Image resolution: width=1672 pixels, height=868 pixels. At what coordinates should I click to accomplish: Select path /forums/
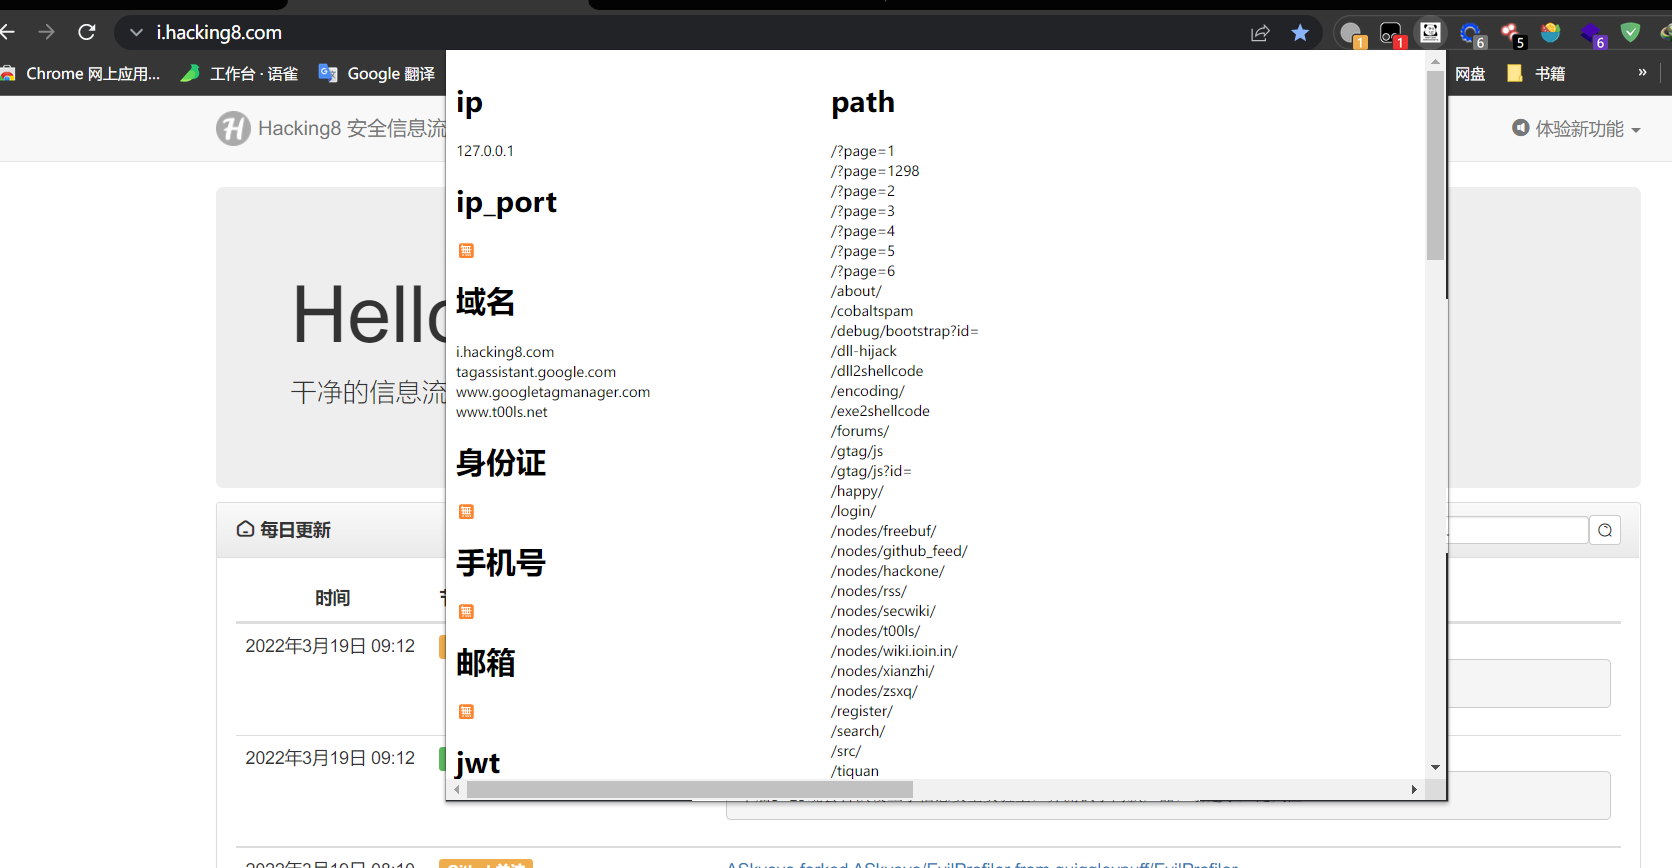click(x=860, y=431)
